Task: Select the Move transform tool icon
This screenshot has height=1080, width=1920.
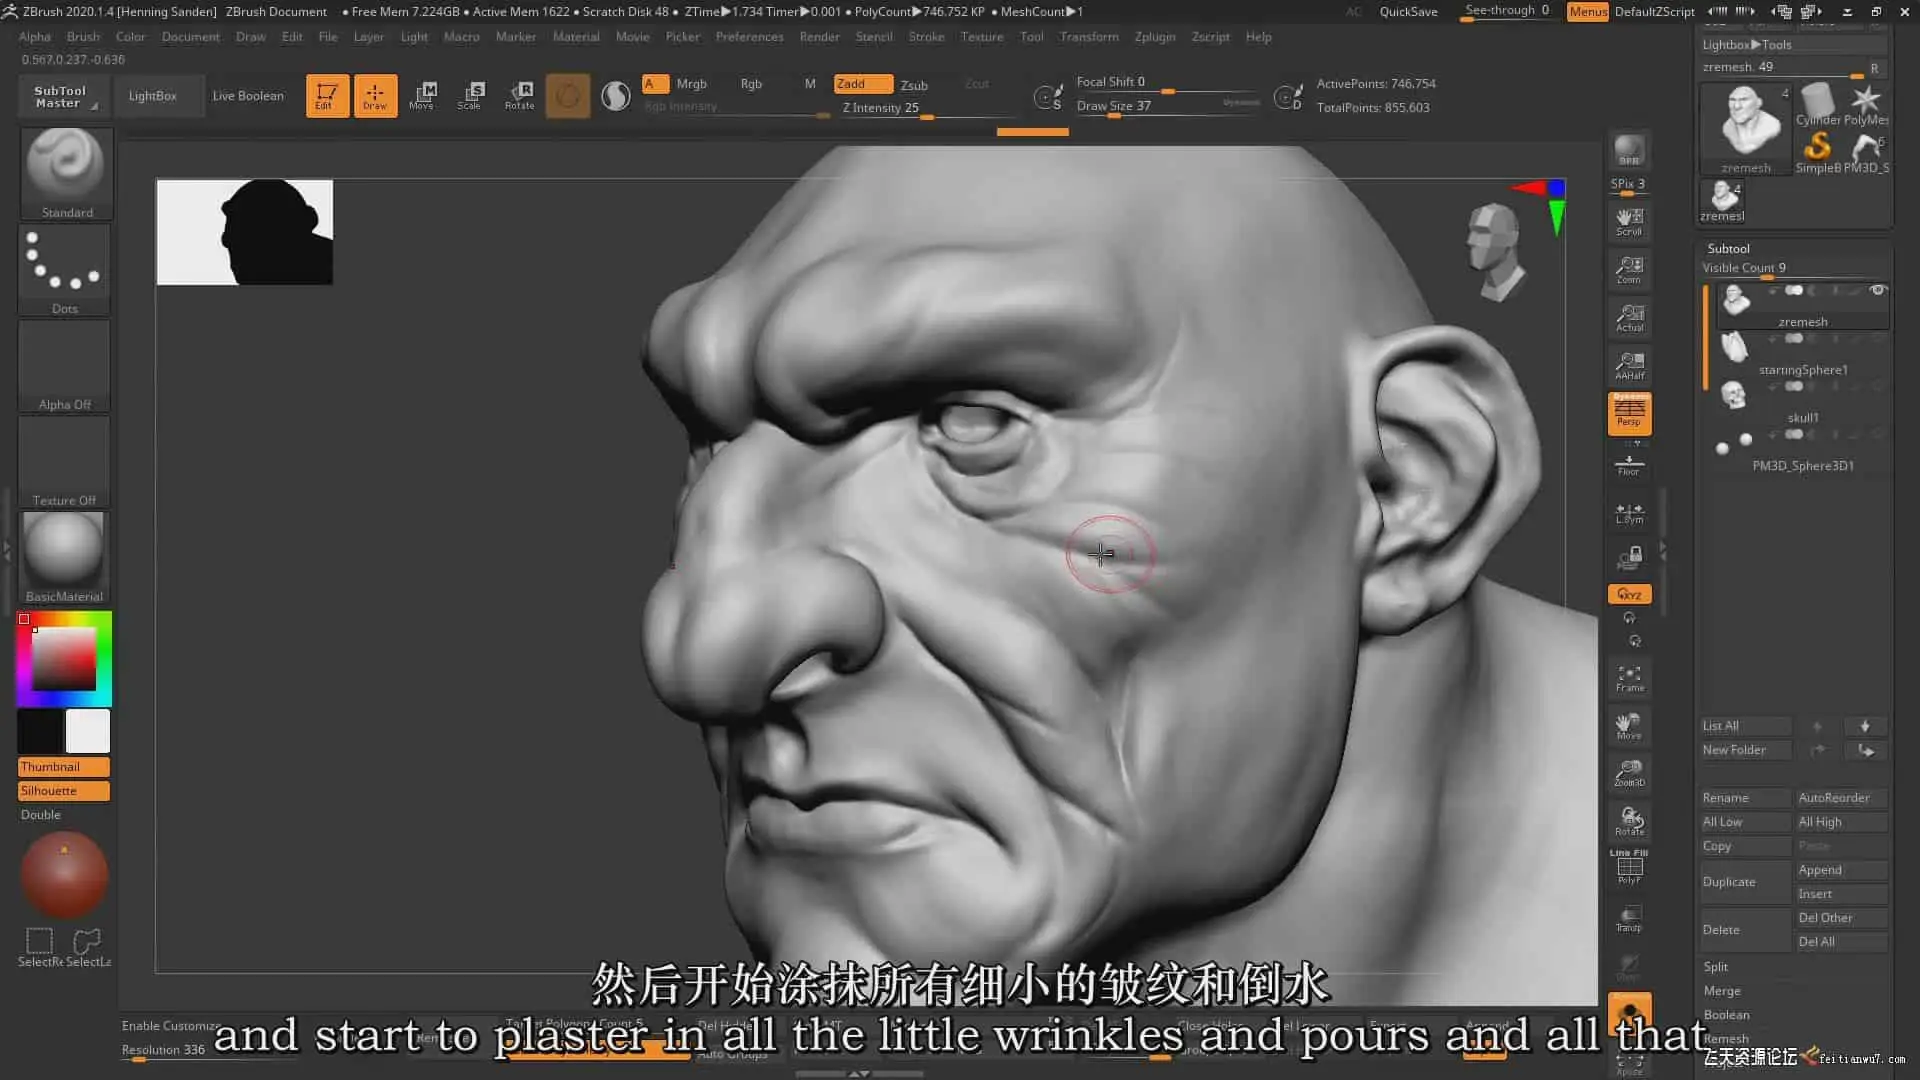Action: click(x=422, y=95)
